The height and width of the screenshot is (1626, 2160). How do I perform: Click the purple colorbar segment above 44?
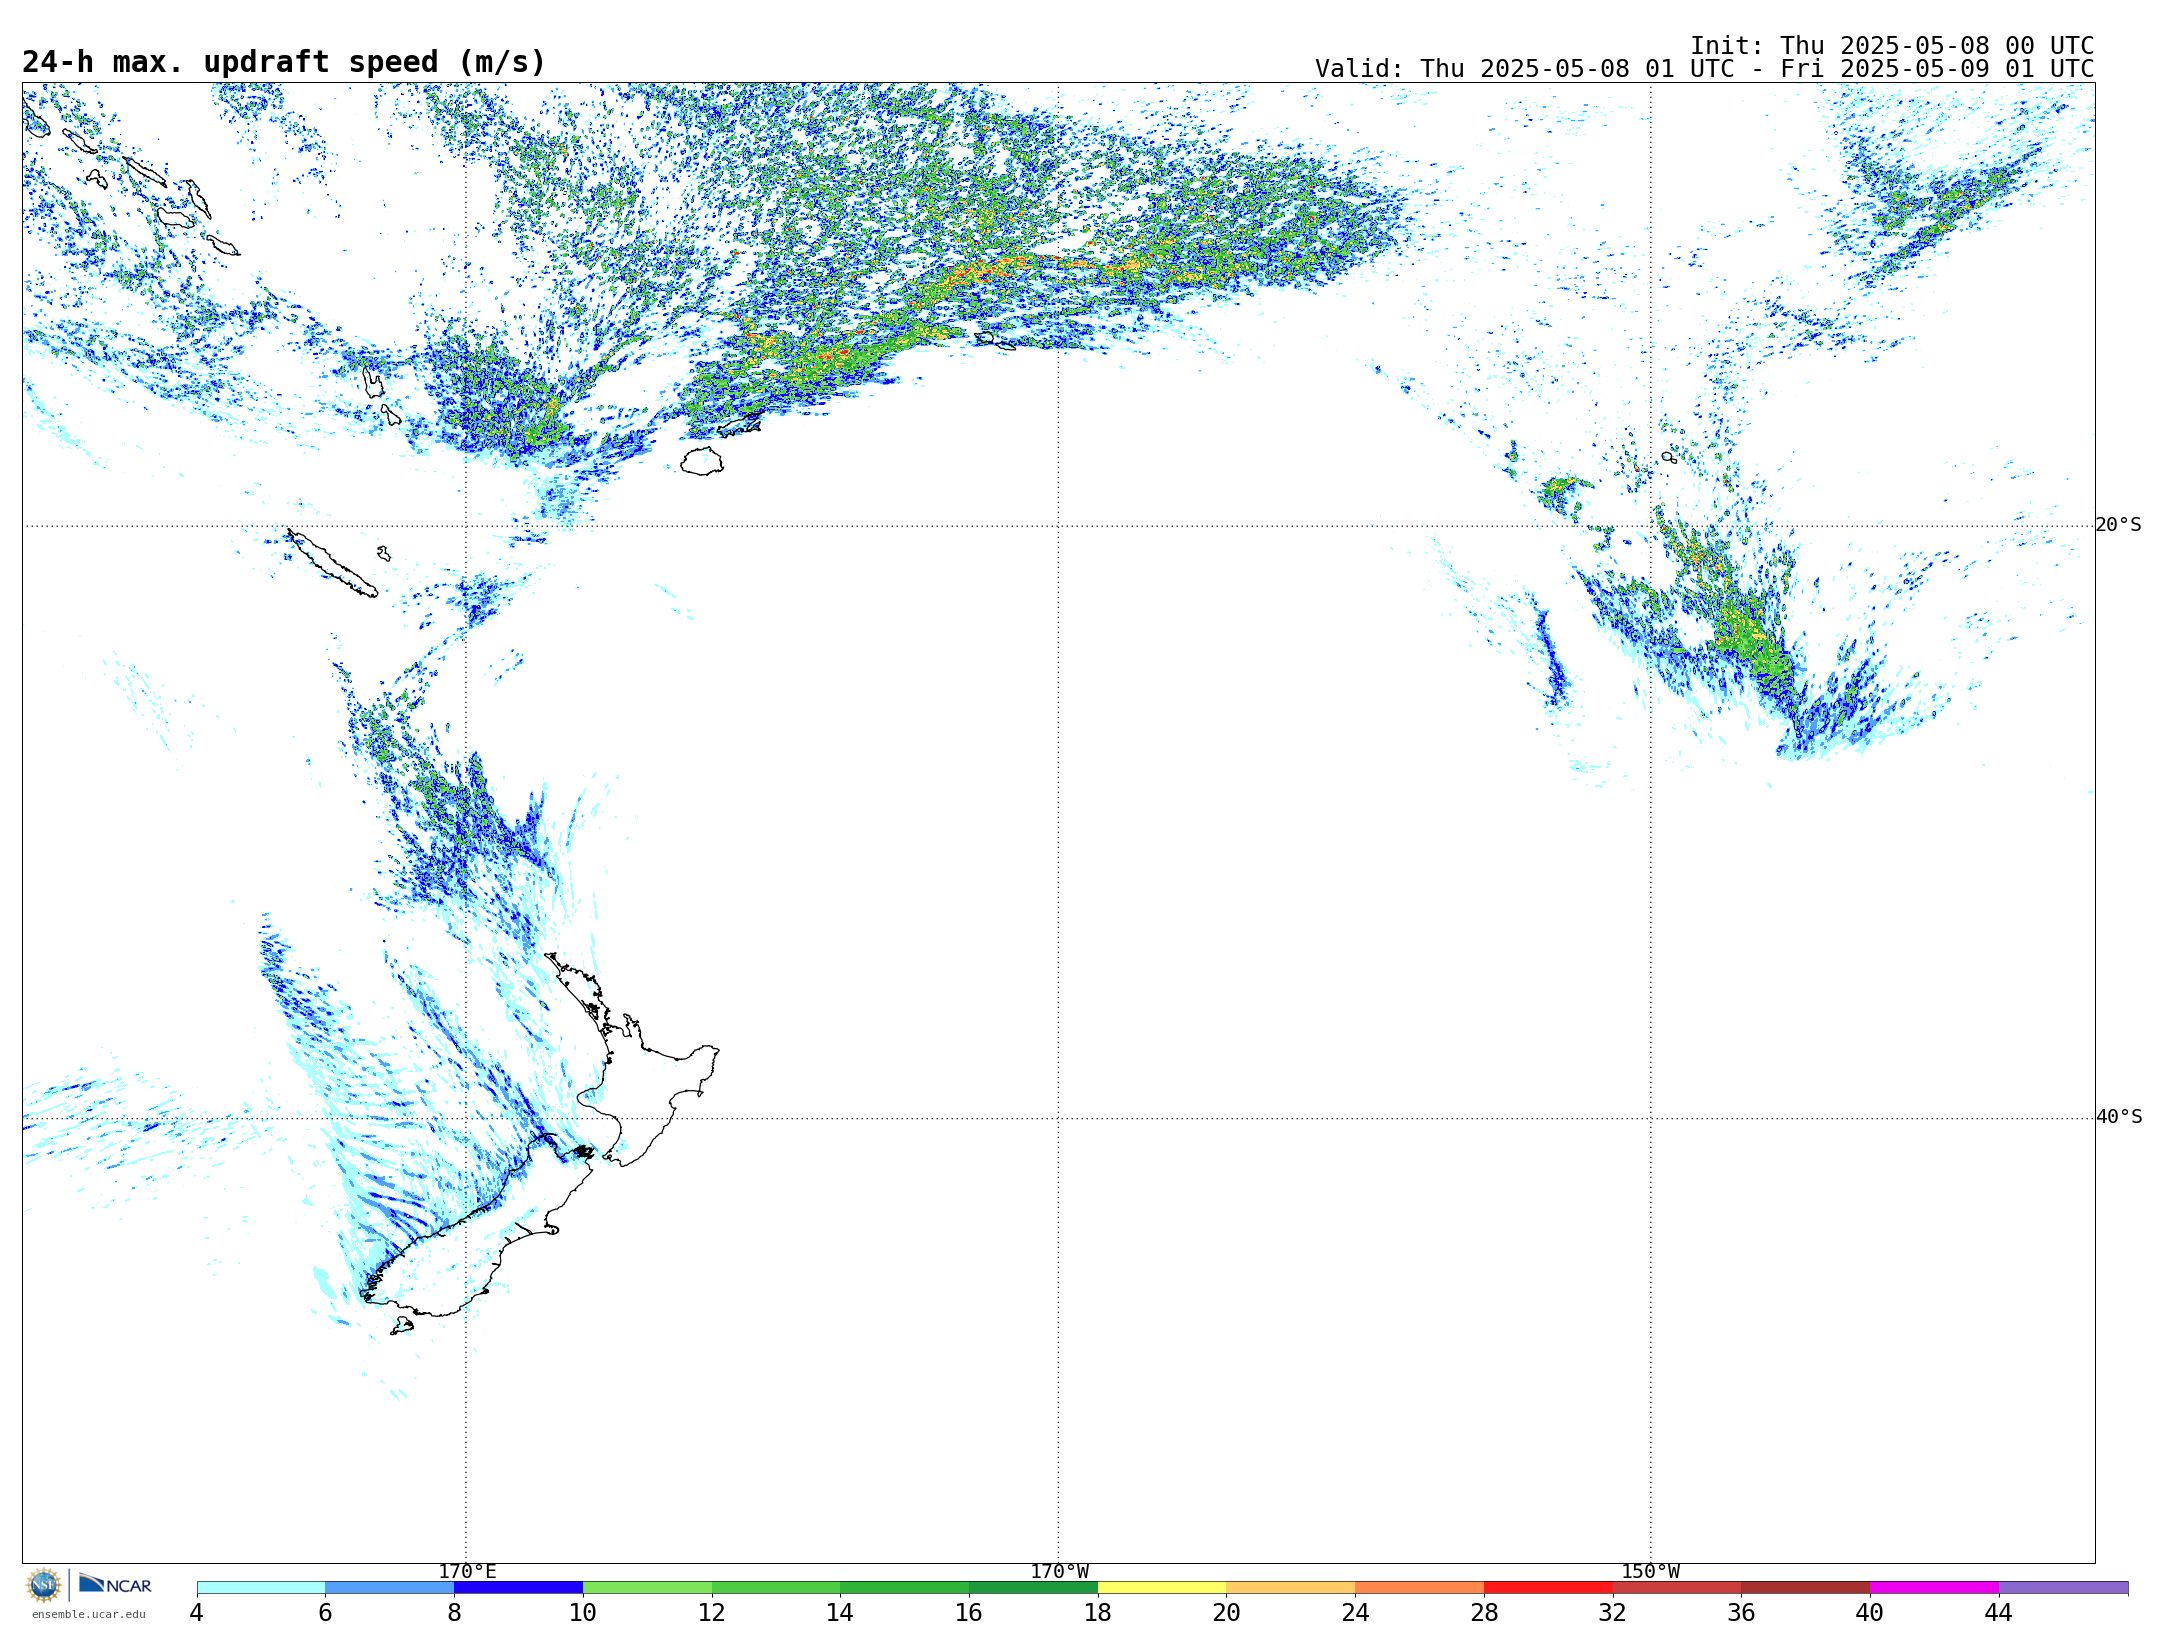click(x=2063, y=1588)
